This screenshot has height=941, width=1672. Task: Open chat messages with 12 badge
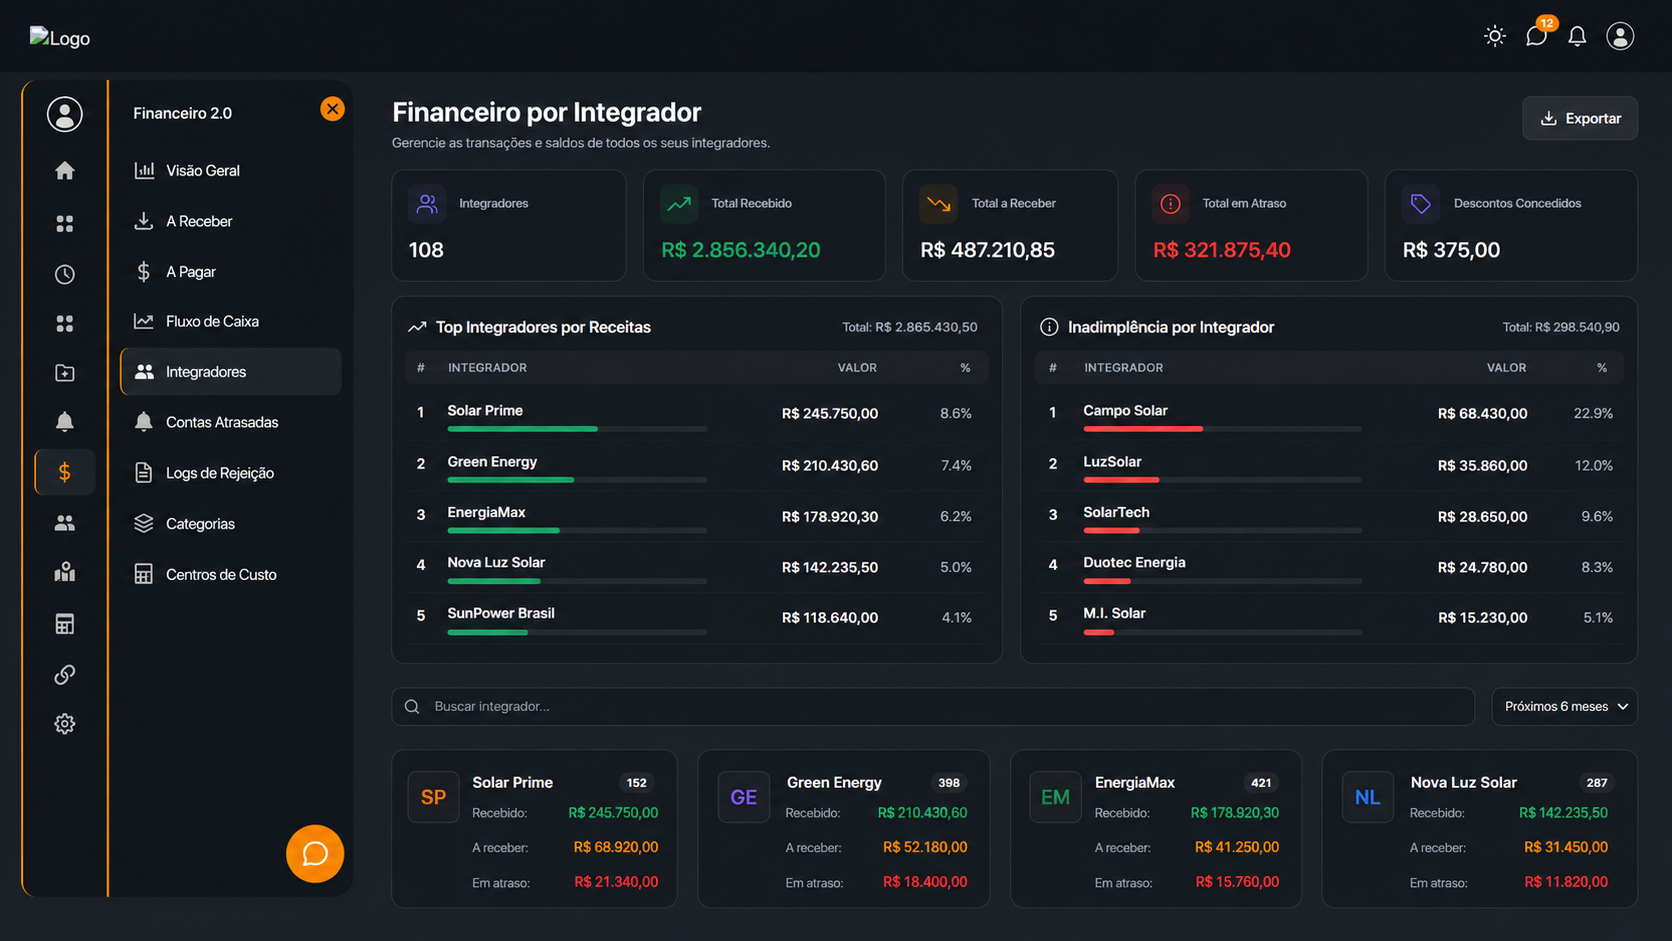1537,36
